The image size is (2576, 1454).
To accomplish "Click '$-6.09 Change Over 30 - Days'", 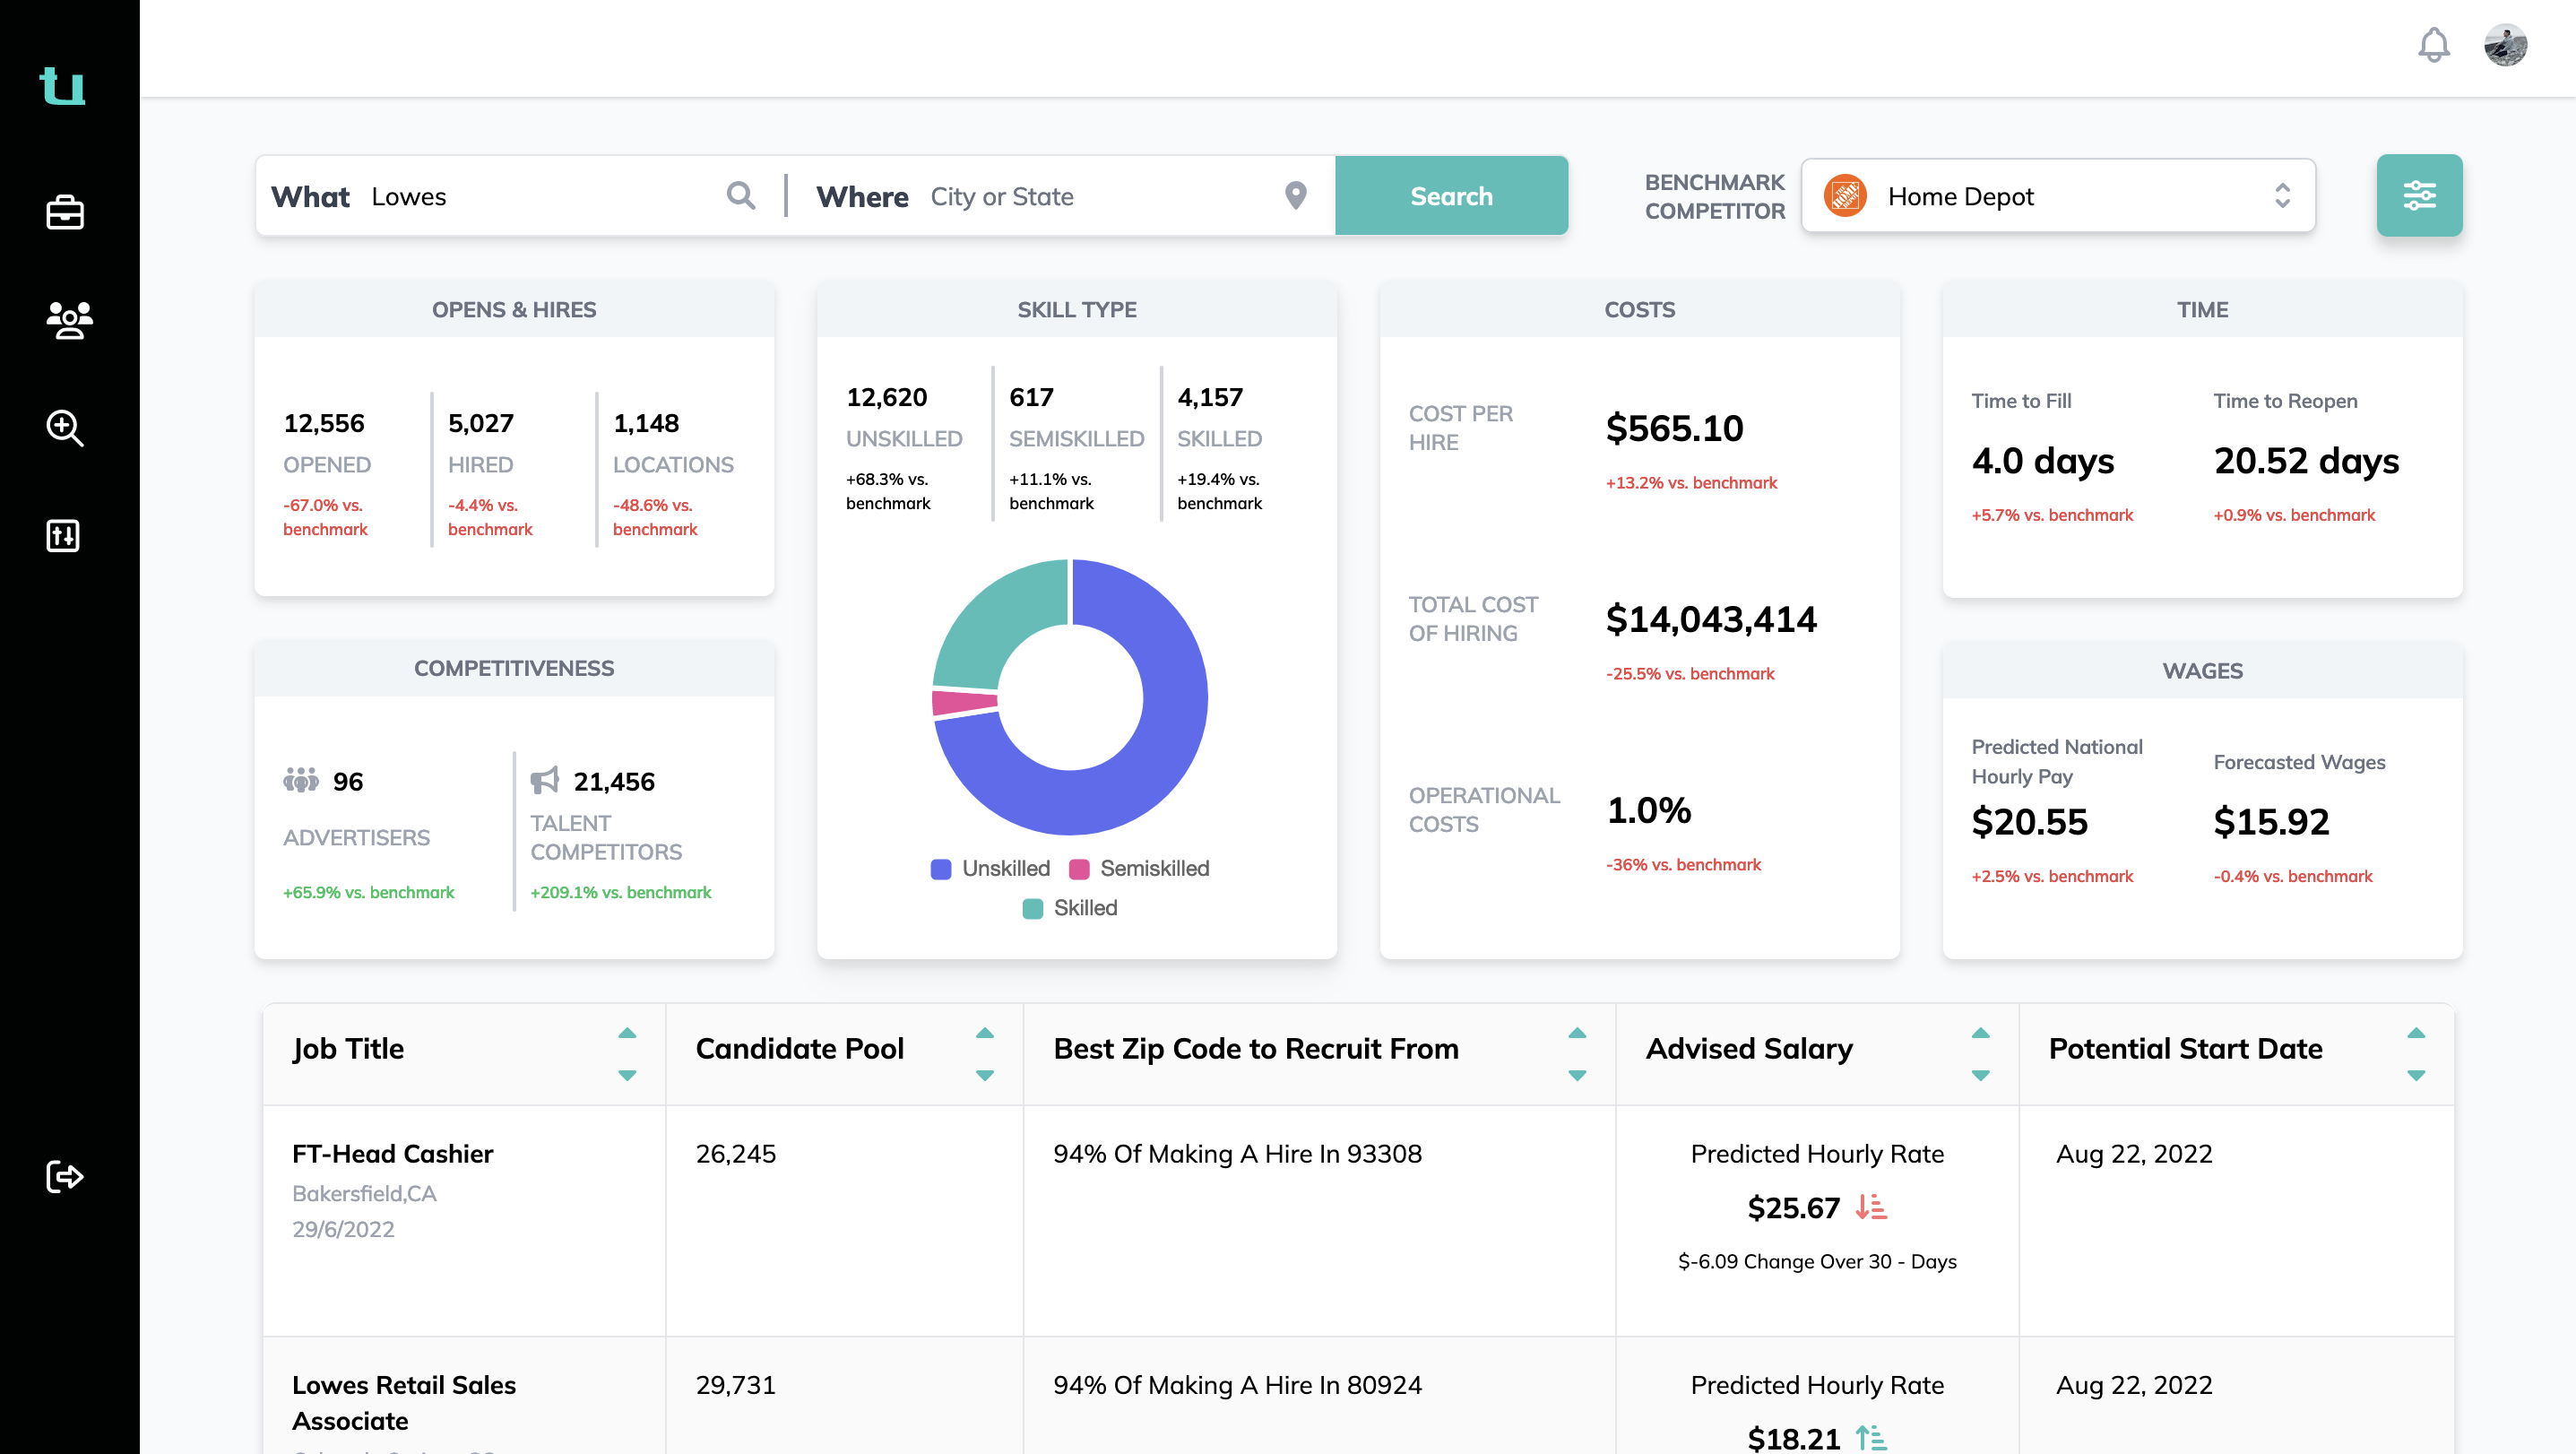I will point(1817,1261).
